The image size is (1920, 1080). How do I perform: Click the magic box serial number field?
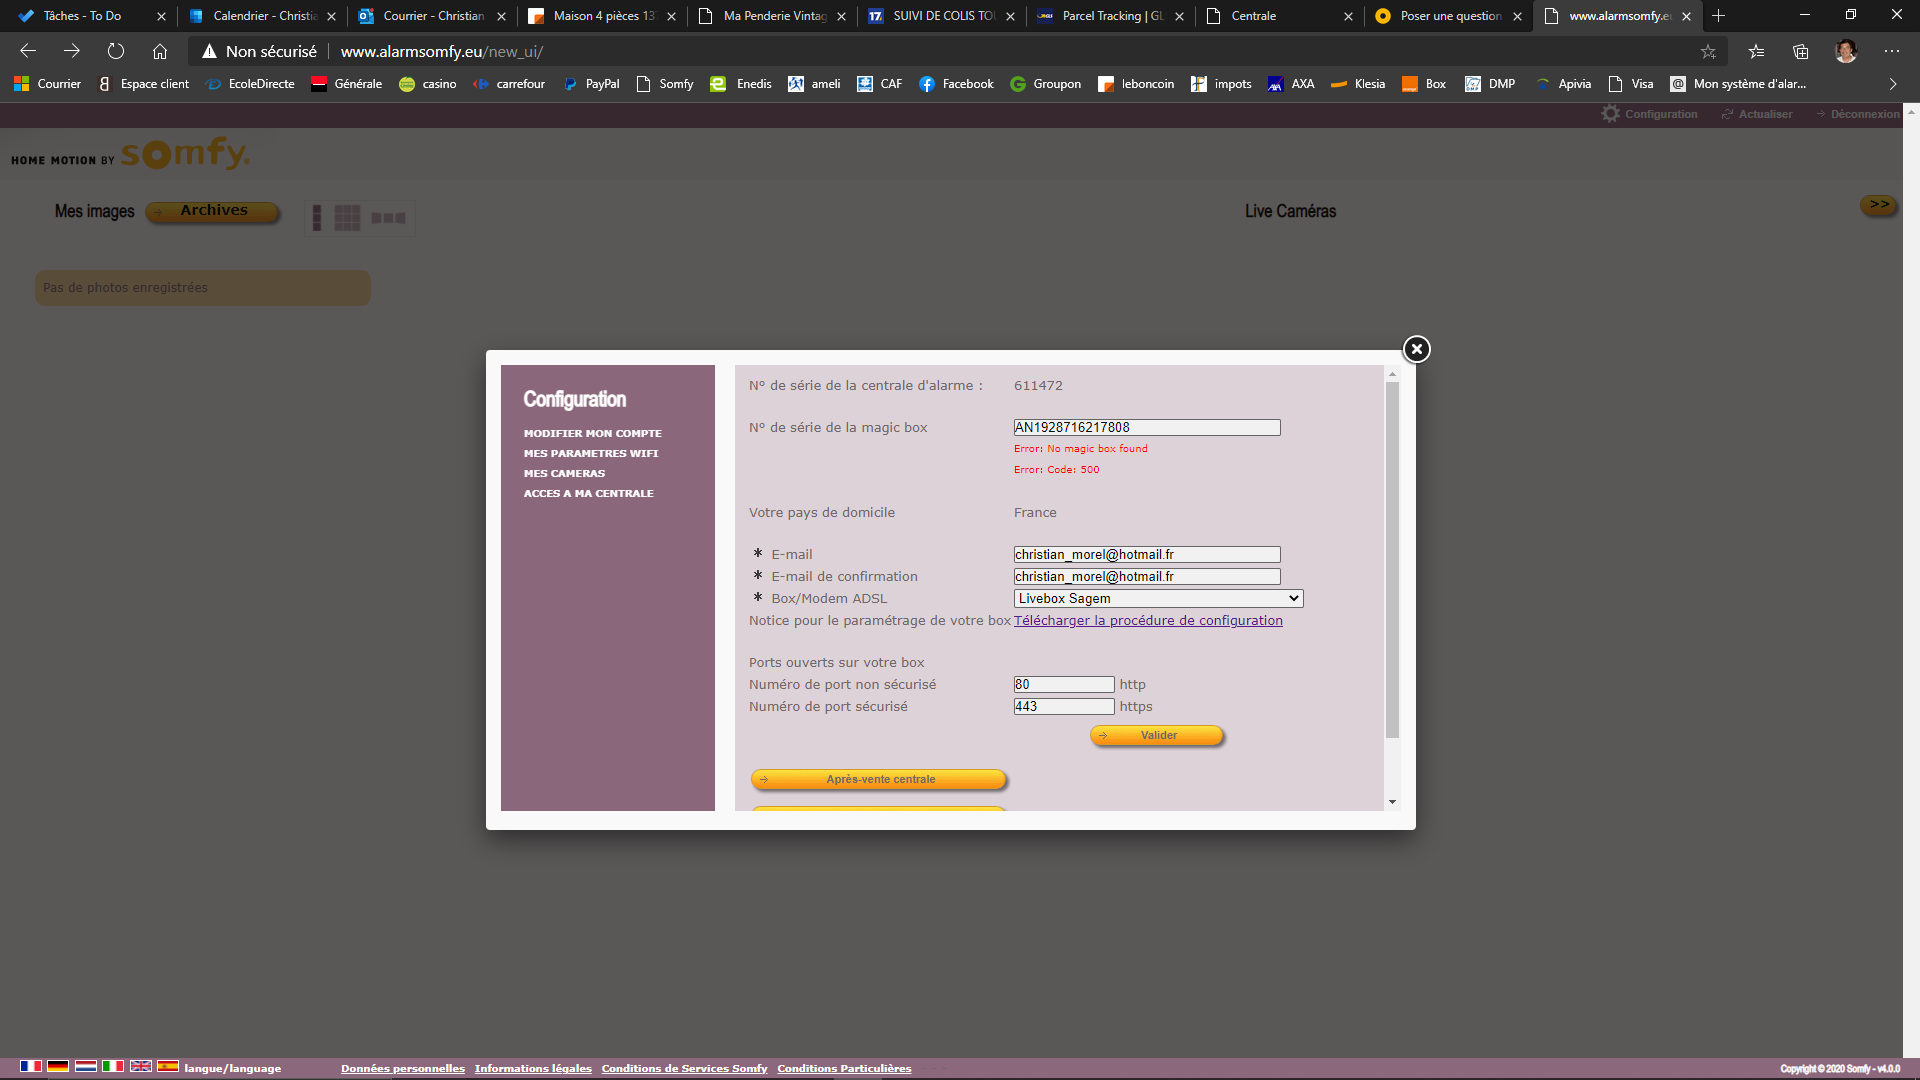click(x=1146, y=427)
